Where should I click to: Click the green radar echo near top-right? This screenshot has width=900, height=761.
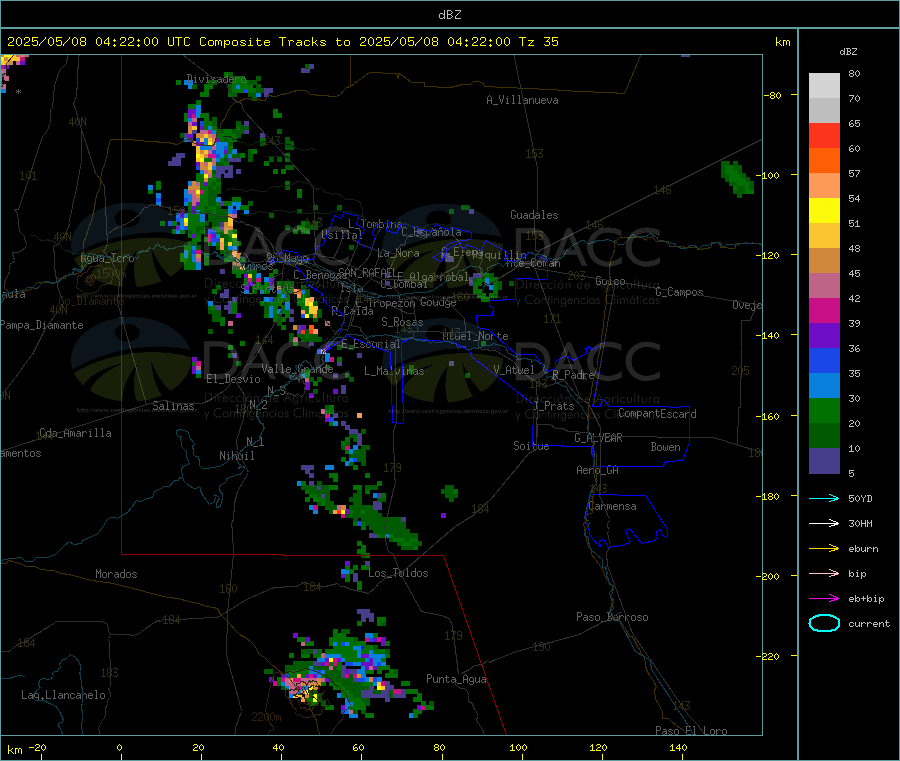tap(737, 178)
